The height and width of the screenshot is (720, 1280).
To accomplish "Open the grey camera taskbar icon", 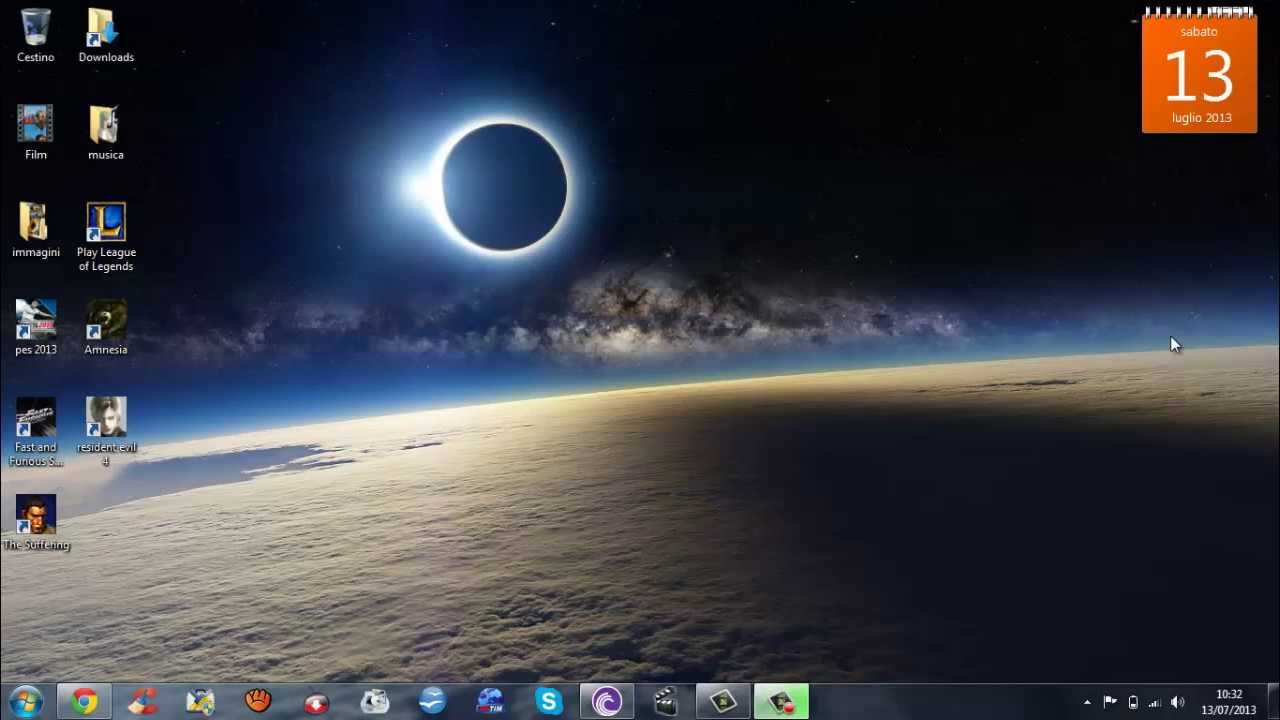I will [375, 702].
